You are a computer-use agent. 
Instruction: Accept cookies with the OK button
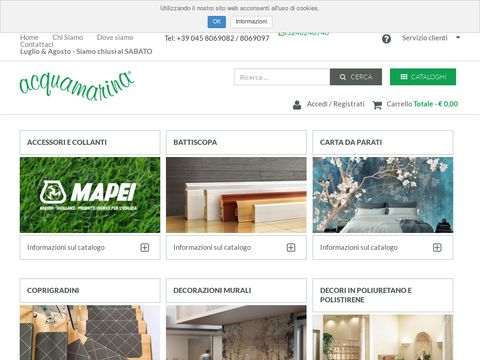tap(217, 22)
